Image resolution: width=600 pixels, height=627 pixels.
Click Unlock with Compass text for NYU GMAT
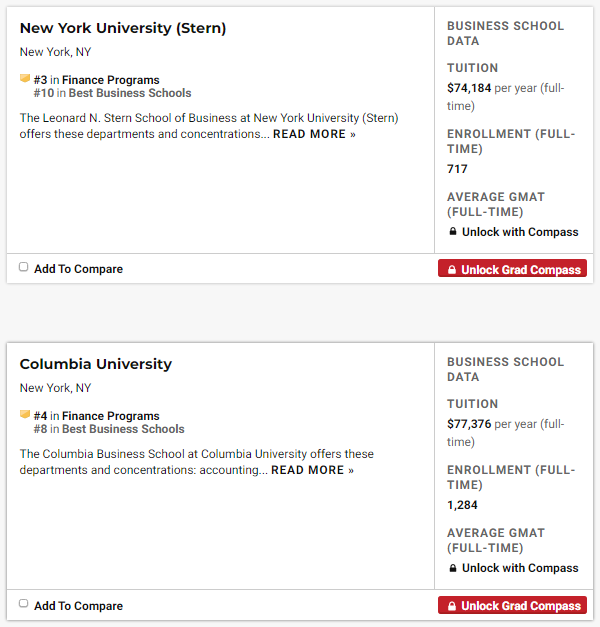[520, 232]
